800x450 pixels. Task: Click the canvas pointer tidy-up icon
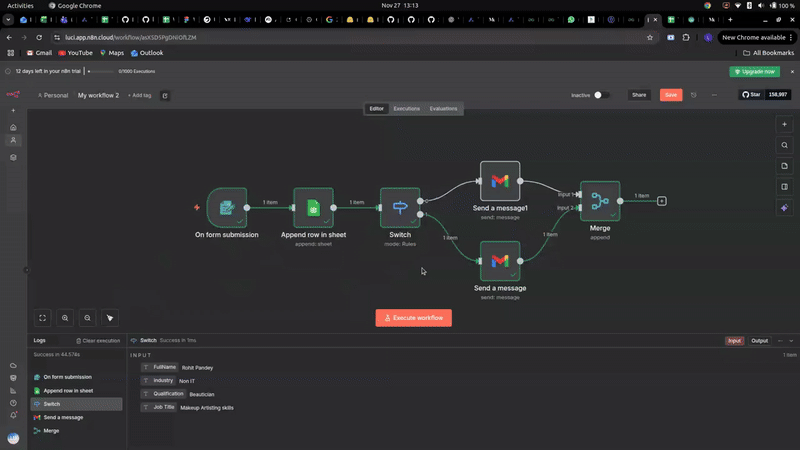click(110, 318)
